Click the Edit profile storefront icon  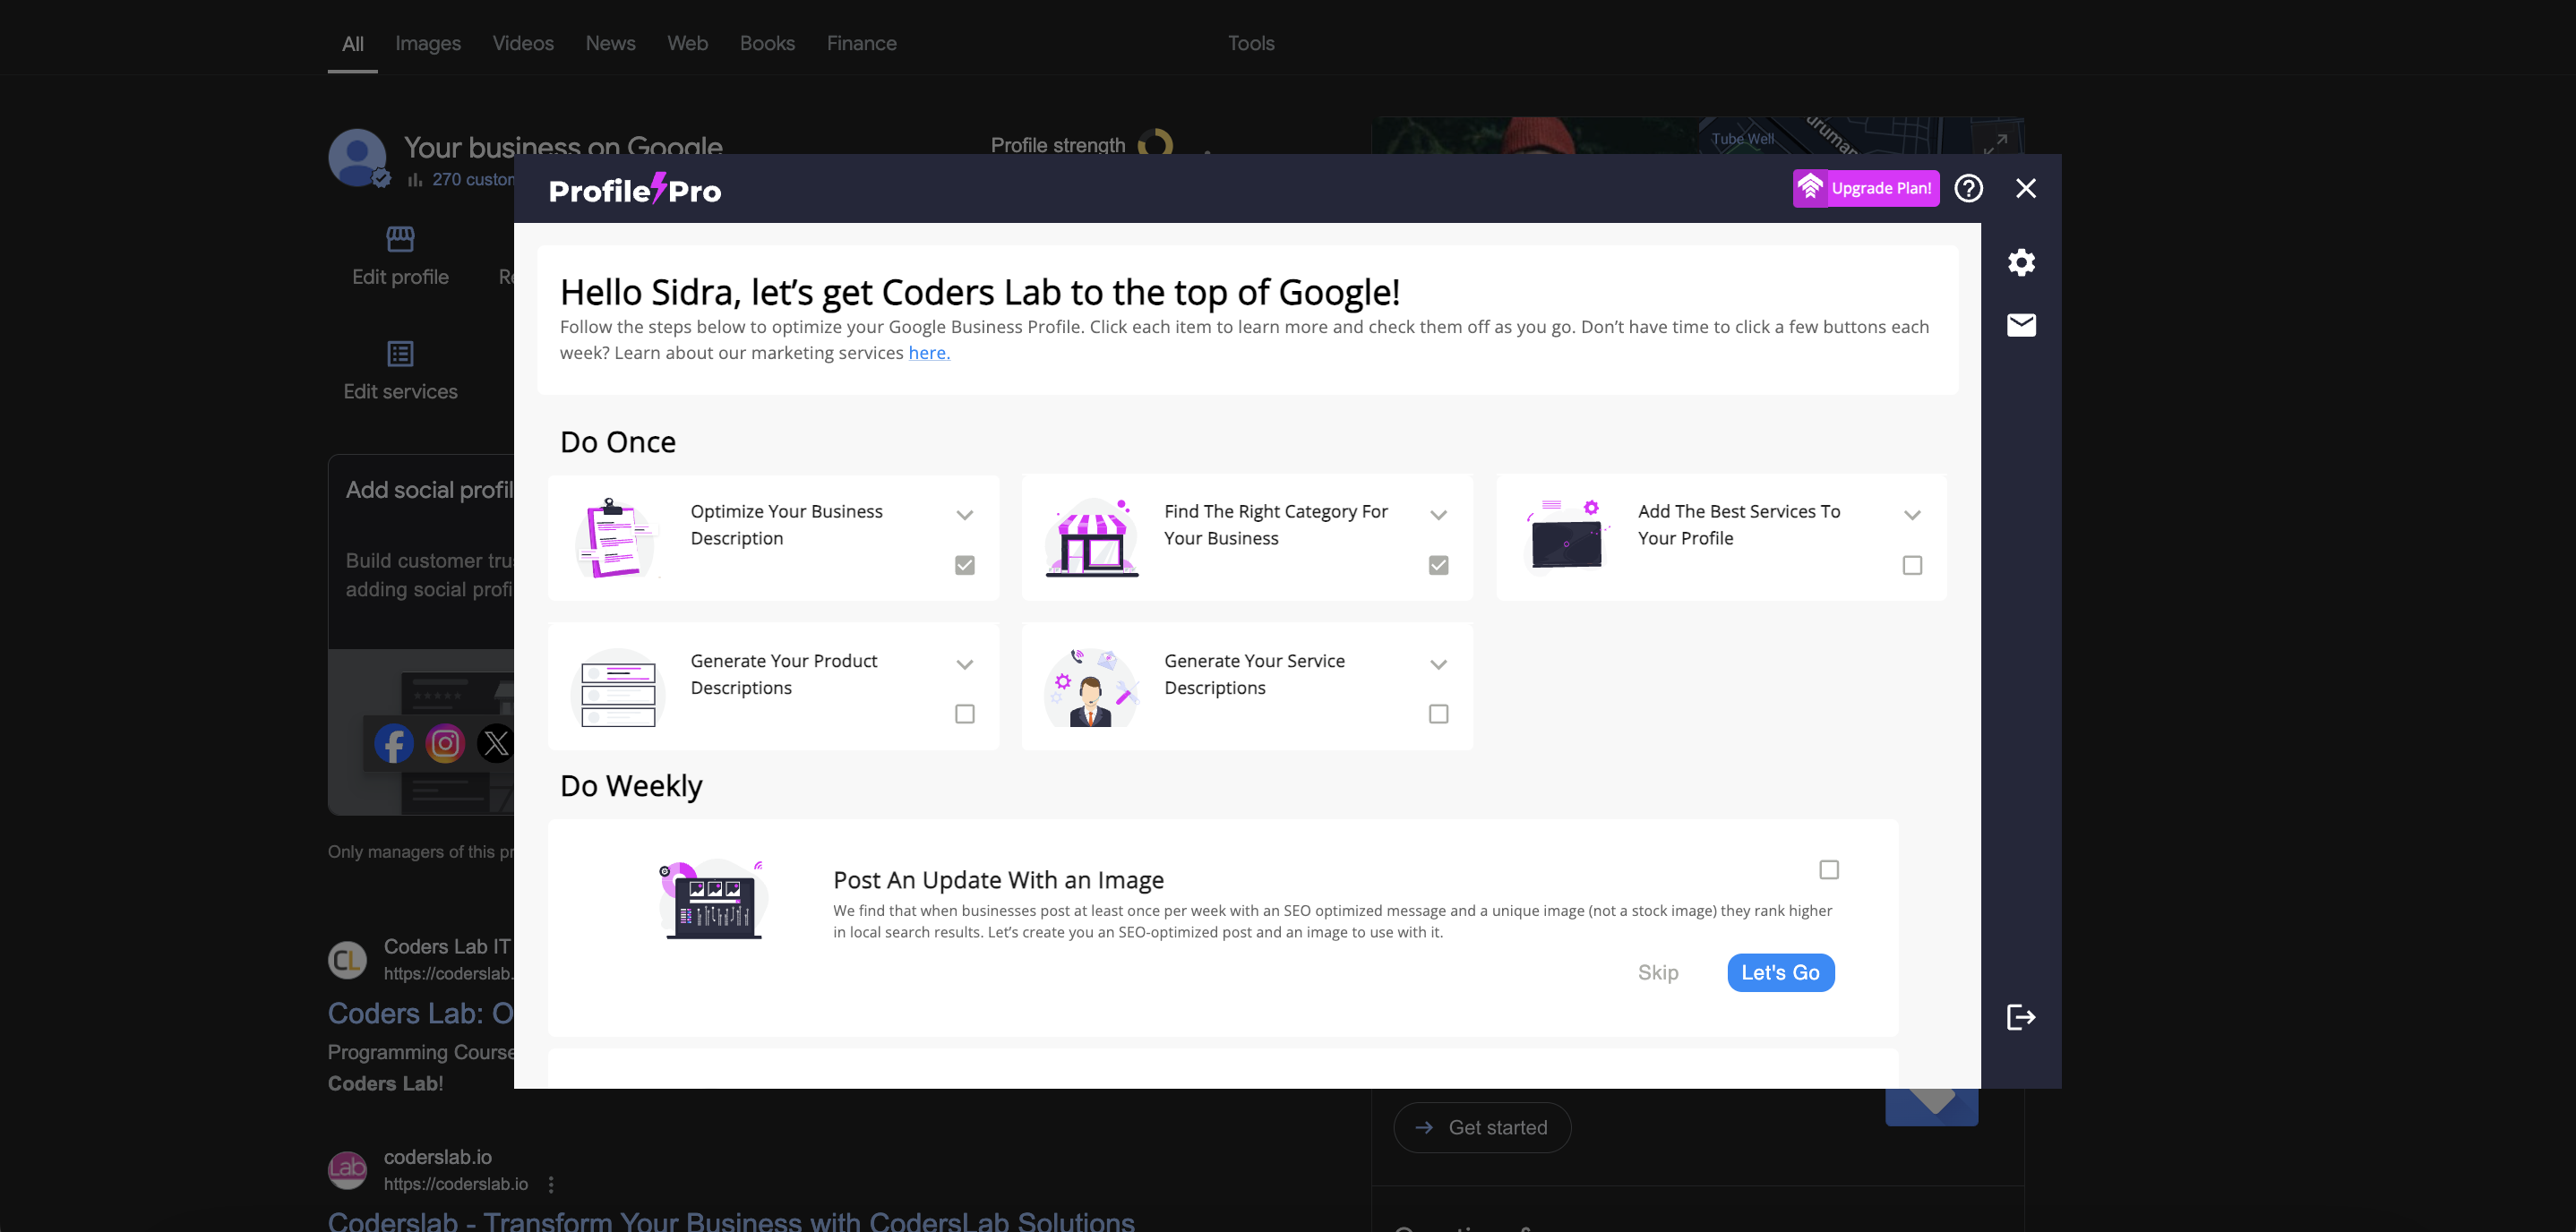[x=400, y=238]
